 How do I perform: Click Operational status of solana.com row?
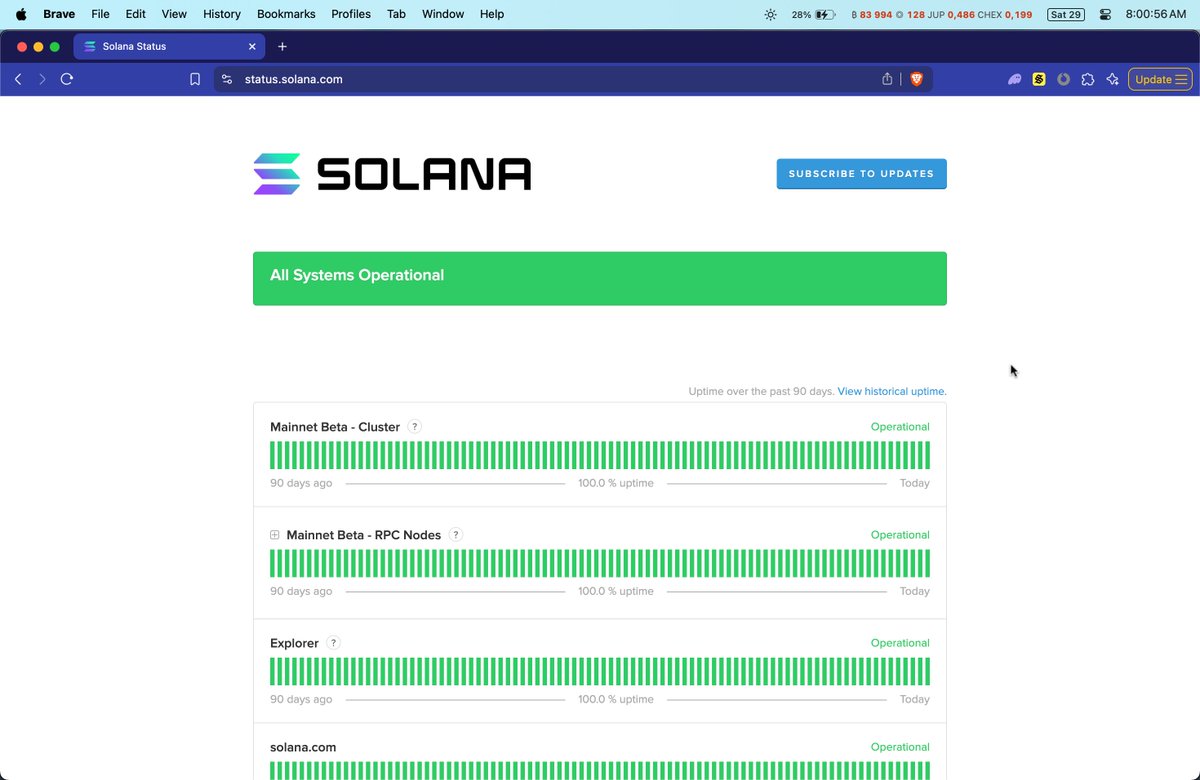[900, 747]
